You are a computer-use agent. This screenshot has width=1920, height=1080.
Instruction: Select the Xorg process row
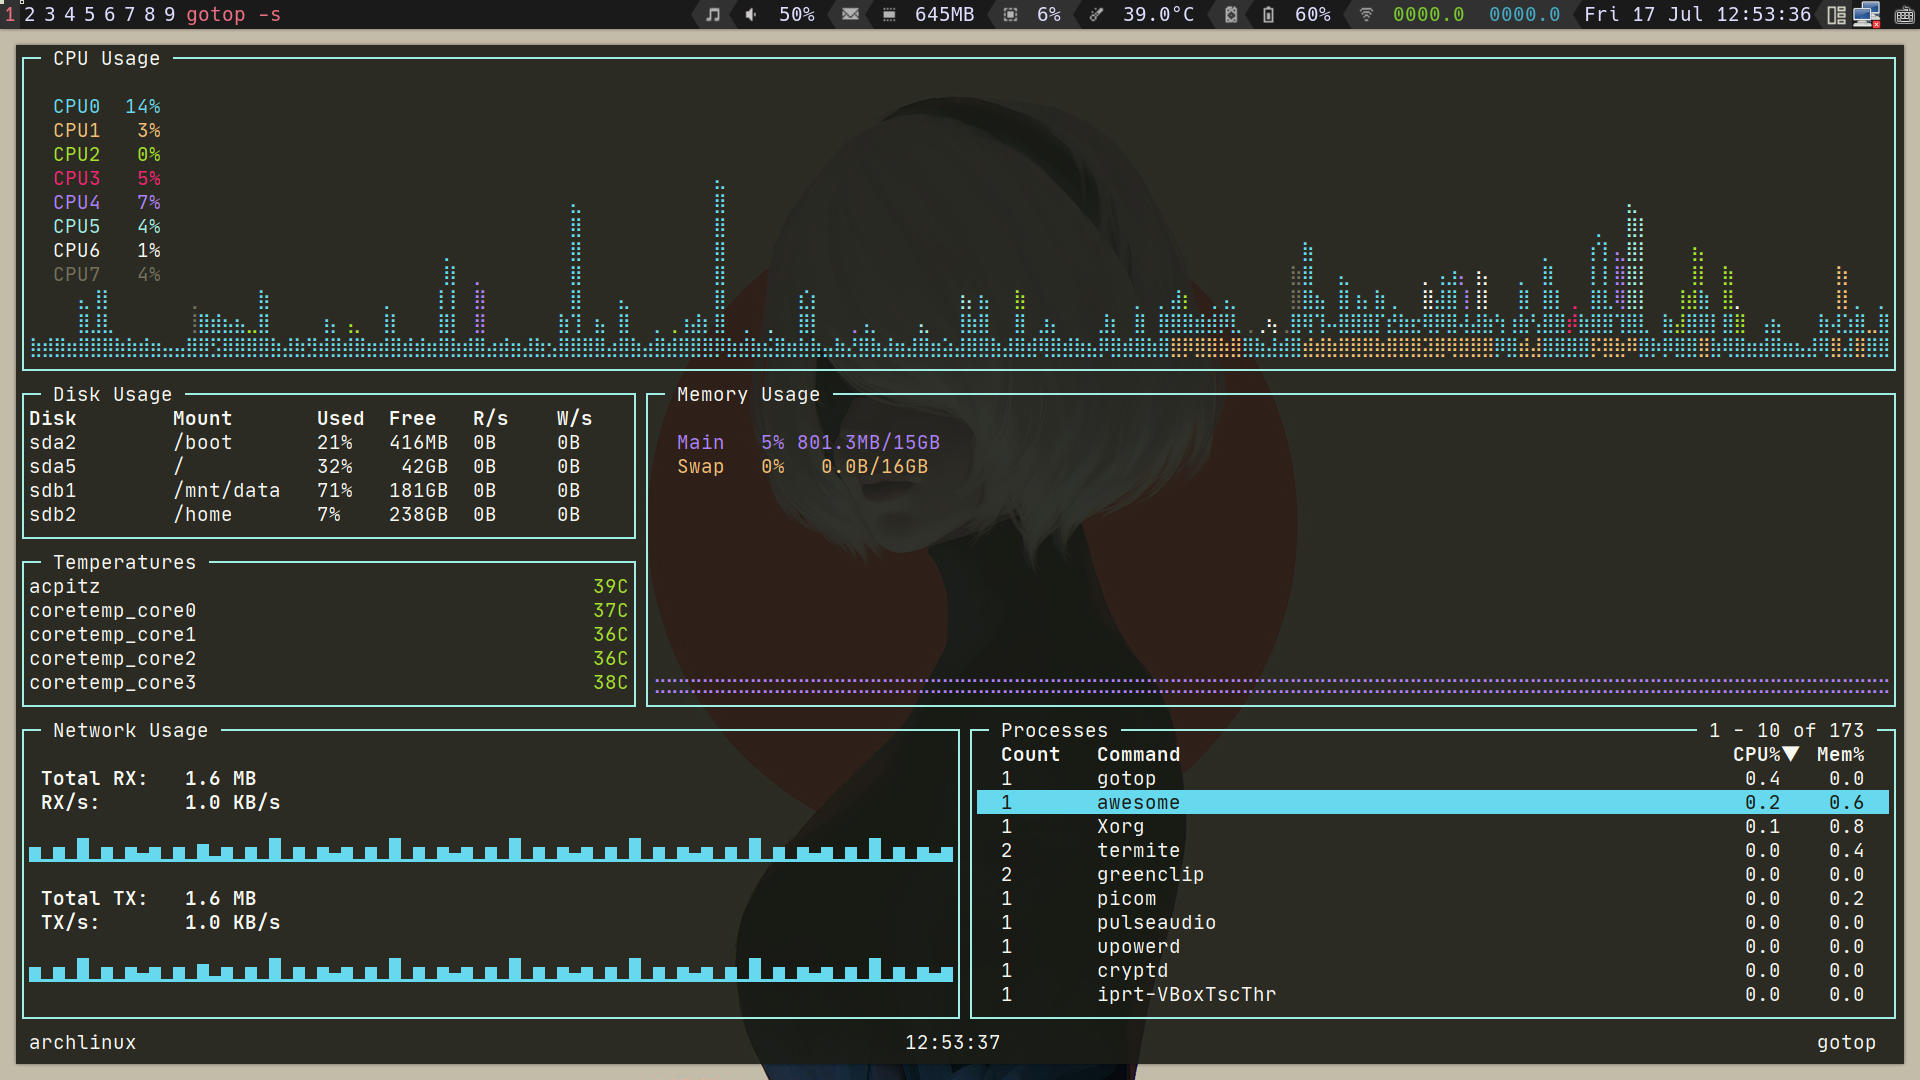click(1120, 826)
